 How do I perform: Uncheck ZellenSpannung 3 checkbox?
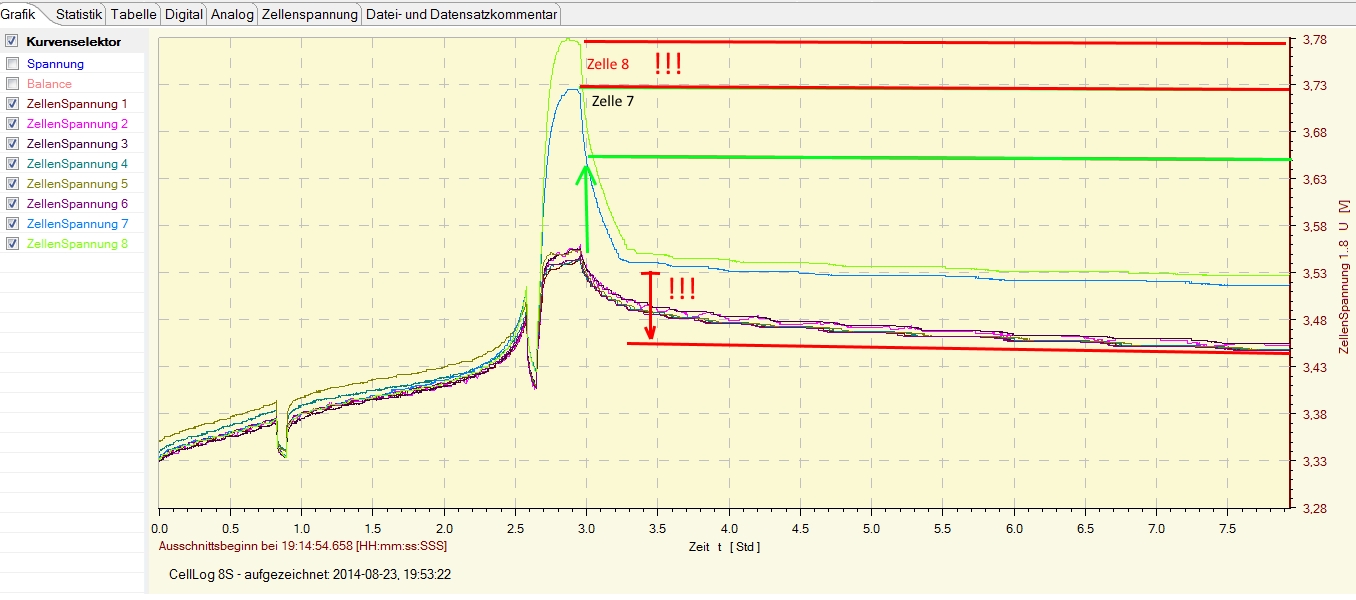12,144
